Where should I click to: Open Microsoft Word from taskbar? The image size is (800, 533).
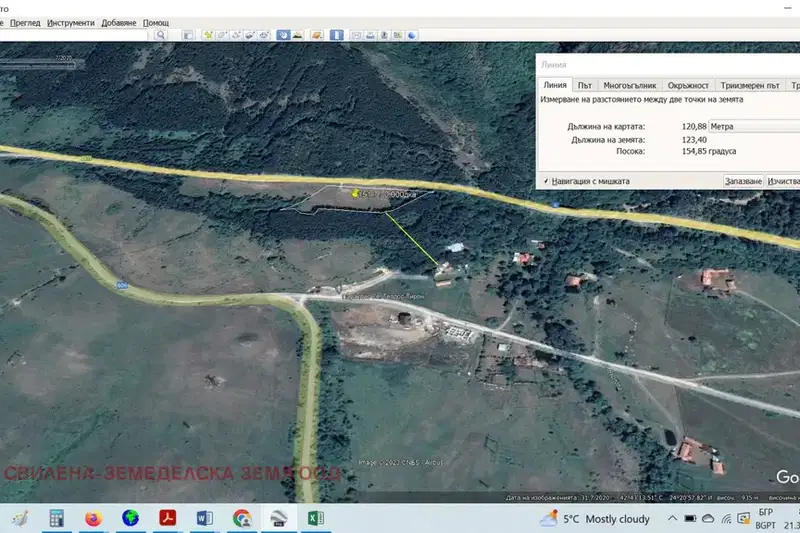tap(205, 518)
